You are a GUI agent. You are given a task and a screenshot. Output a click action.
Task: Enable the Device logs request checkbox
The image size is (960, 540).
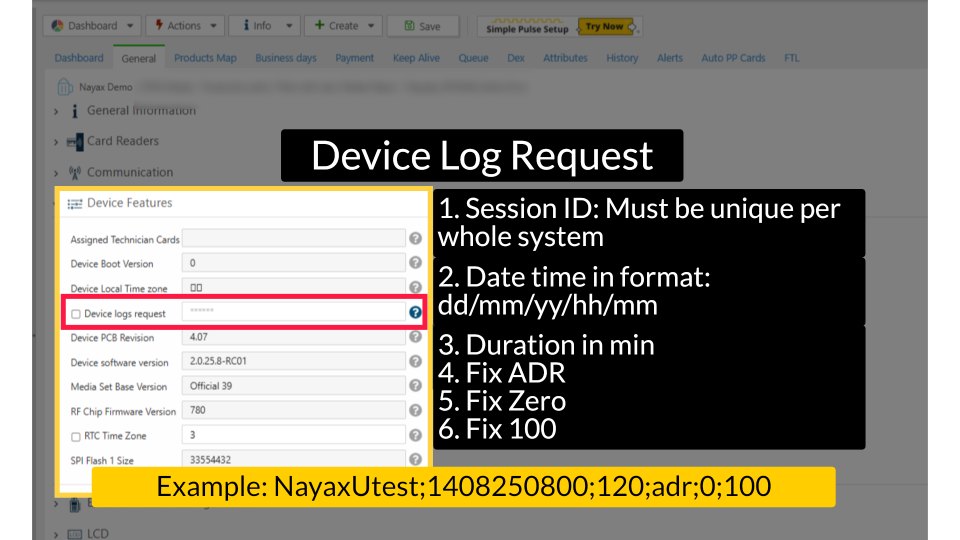tap(76, 314)
